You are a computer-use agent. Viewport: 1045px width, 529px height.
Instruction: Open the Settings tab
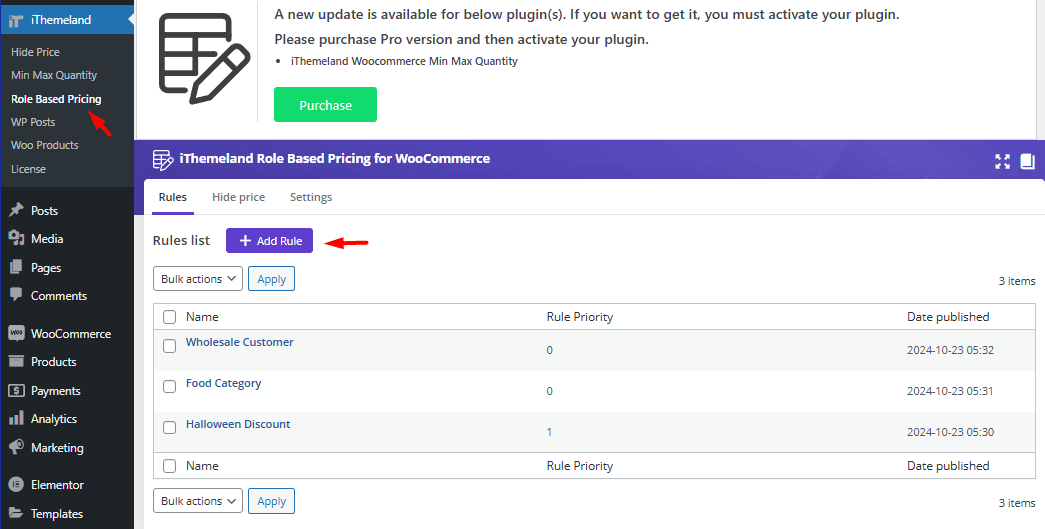pos(311,197)
